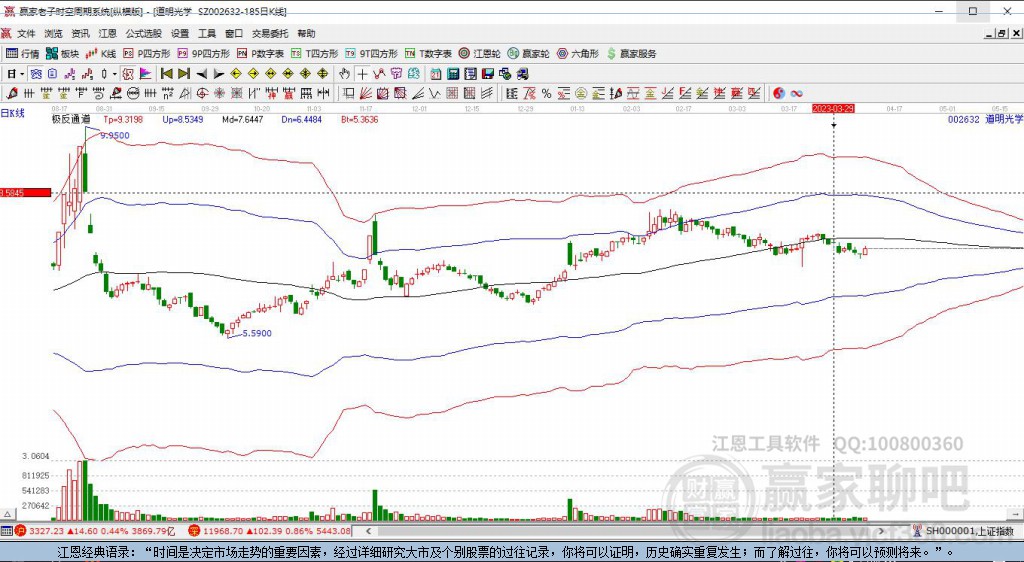Open the 浏览 menu
The width and height of the screenshot is (1024, 562).
[54, 33]
